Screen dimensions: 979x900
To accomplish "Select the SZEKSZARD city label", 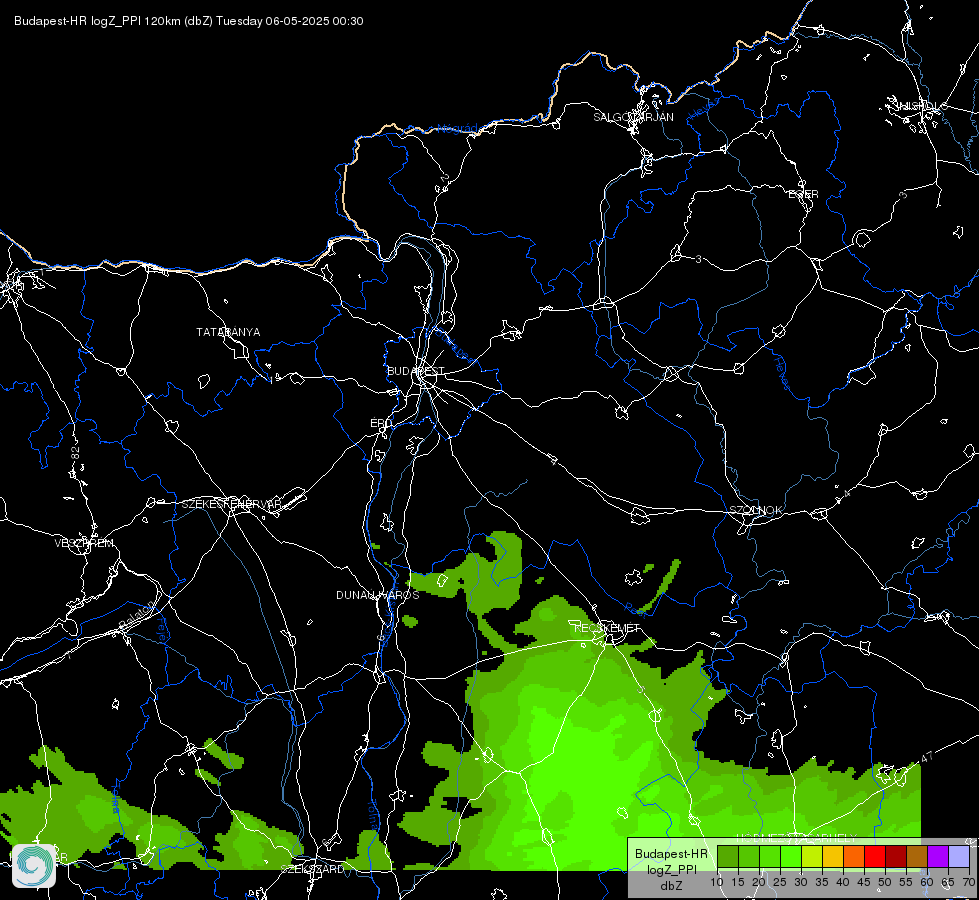I will [312, 869].
